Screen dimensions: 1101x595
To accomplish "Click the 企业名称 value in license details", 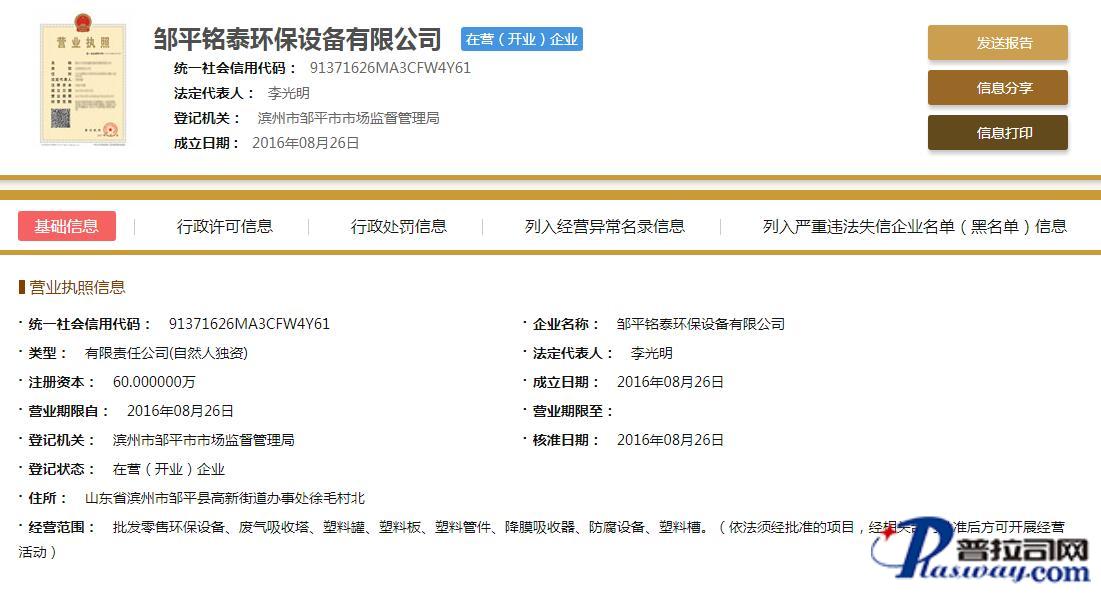I will click(700, 324).
